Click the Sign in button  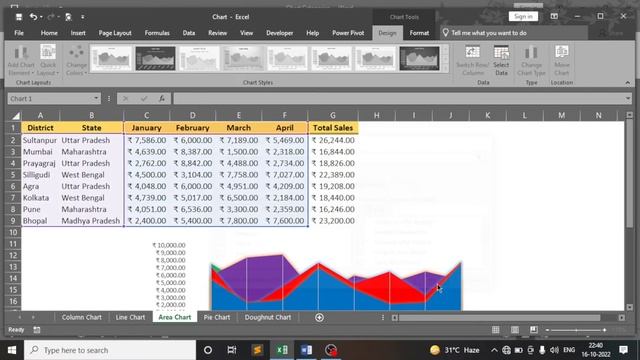point(523,16)
